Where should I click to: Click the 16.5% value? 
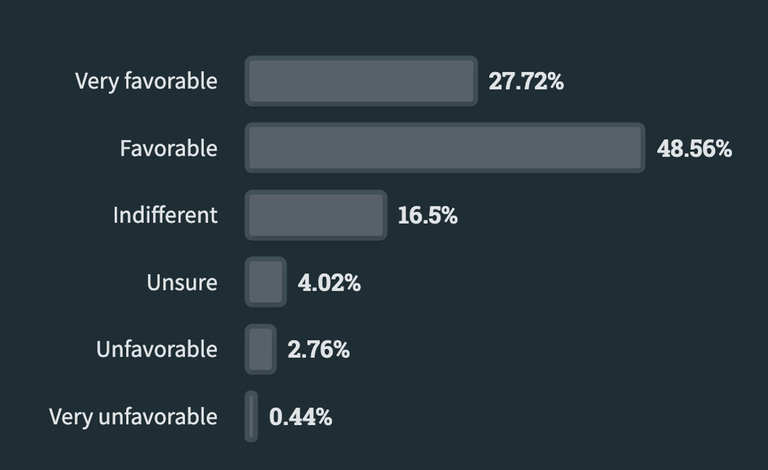coord(428,215)
